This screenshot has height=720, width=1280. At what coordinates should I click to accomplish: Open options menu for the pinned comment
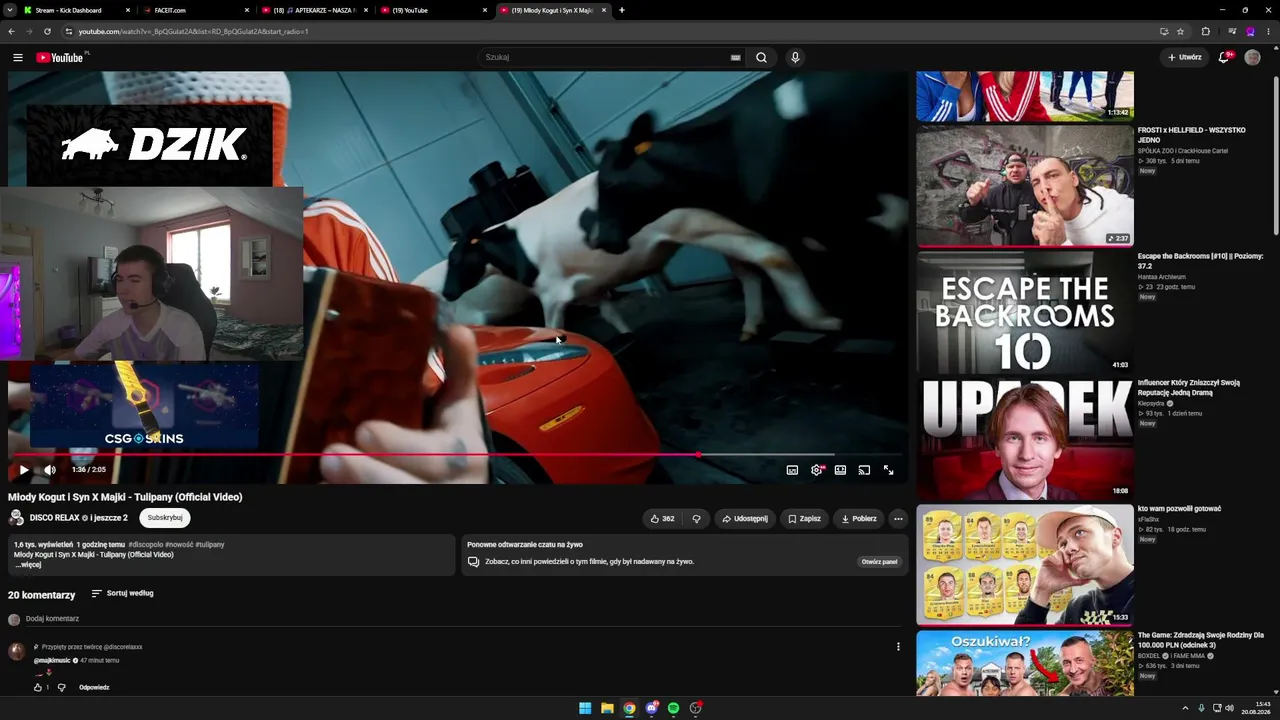898,647
